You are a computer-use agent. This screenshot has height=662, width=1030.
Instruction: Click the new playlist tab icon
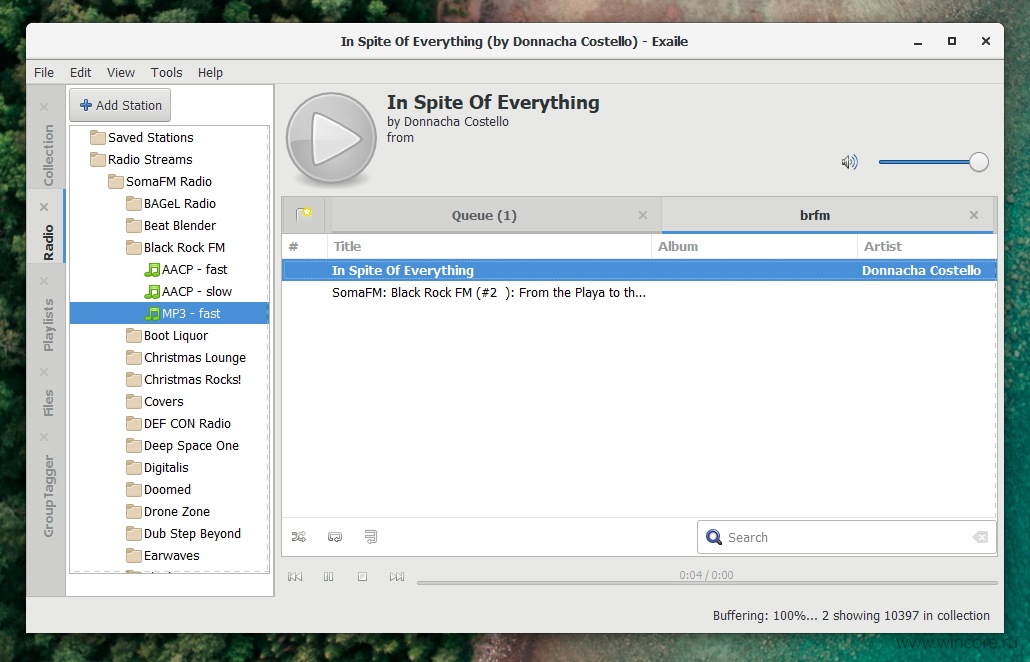[303, 215]
